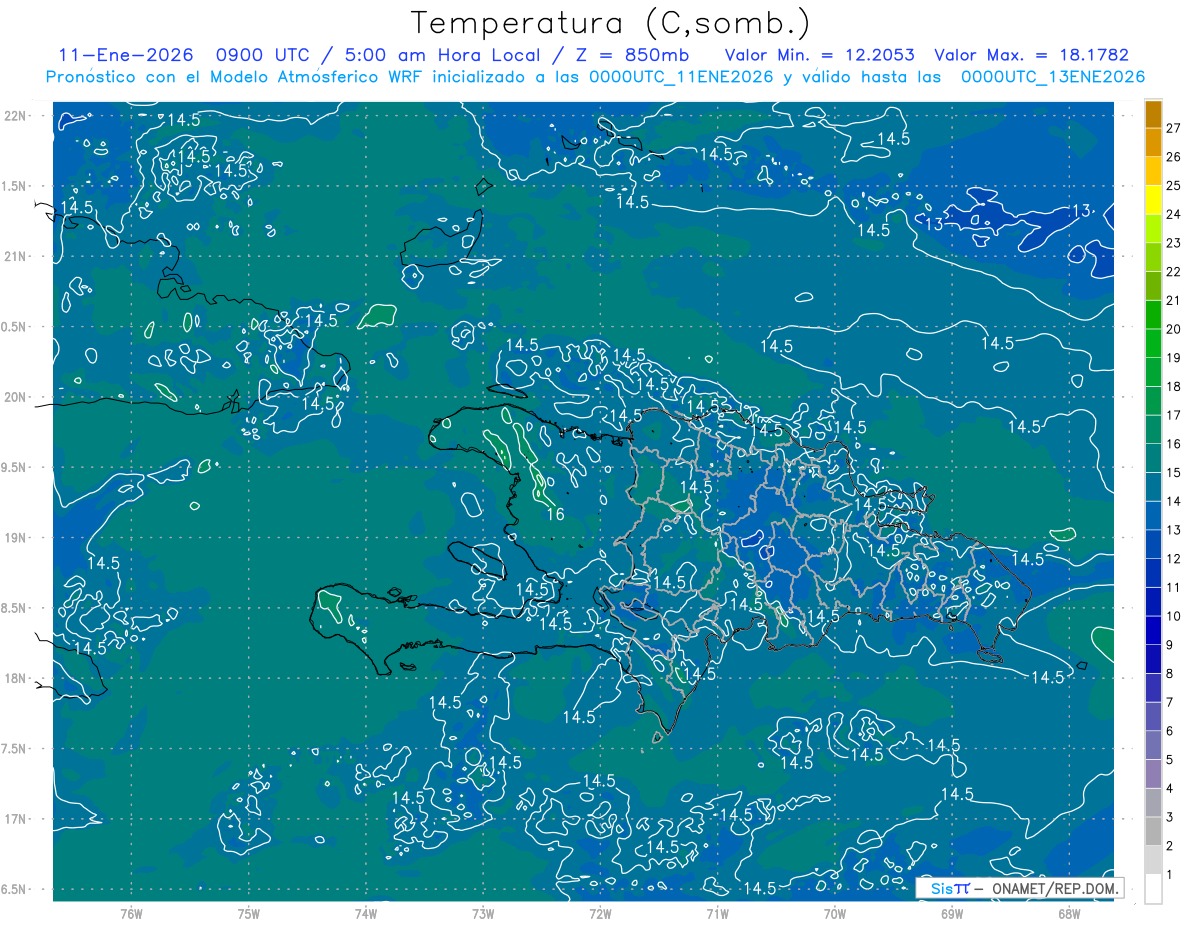This screenshot has width=1200, height=927.
Task: Click the color scale label "11"
Action: click(x=1174, y=587)
